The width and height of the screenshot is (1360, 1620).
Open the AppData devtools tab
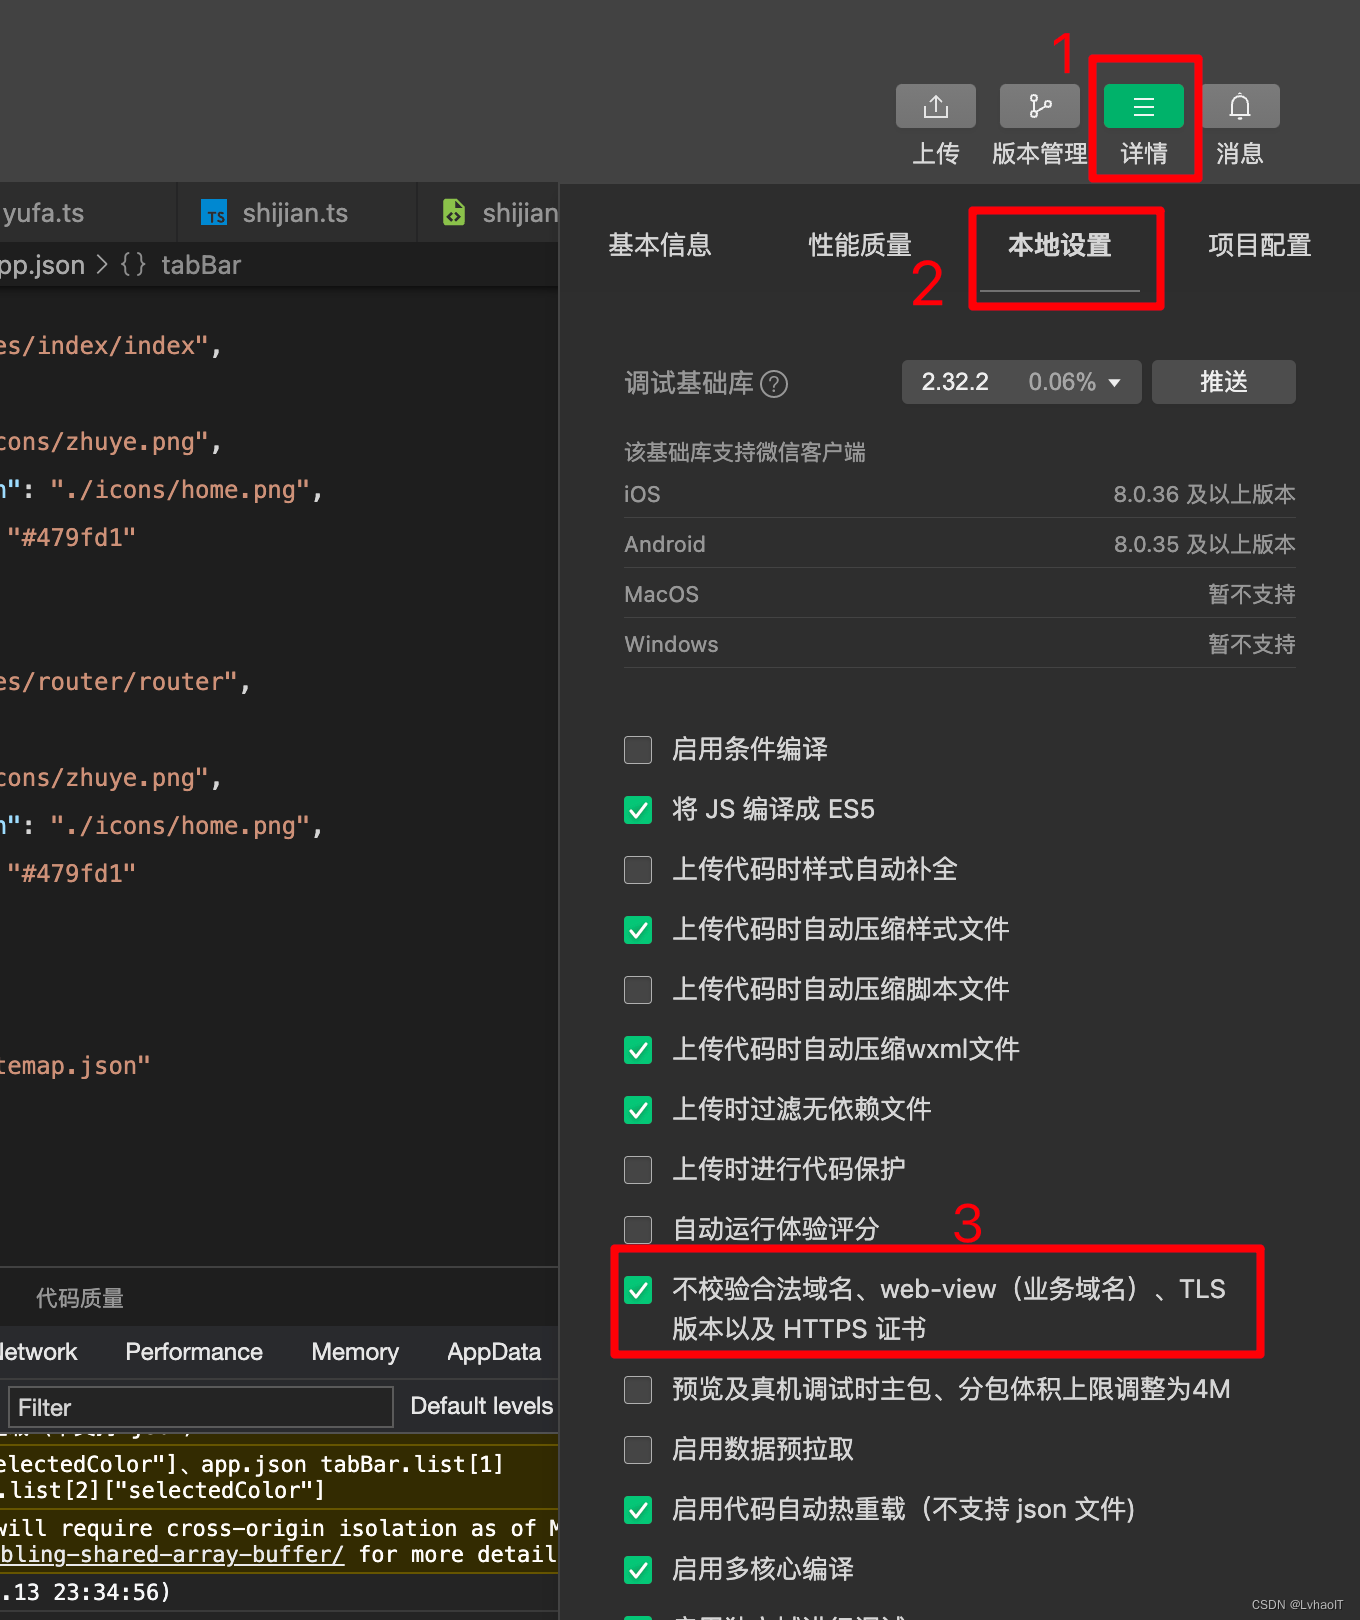(x=494, y=1352)
